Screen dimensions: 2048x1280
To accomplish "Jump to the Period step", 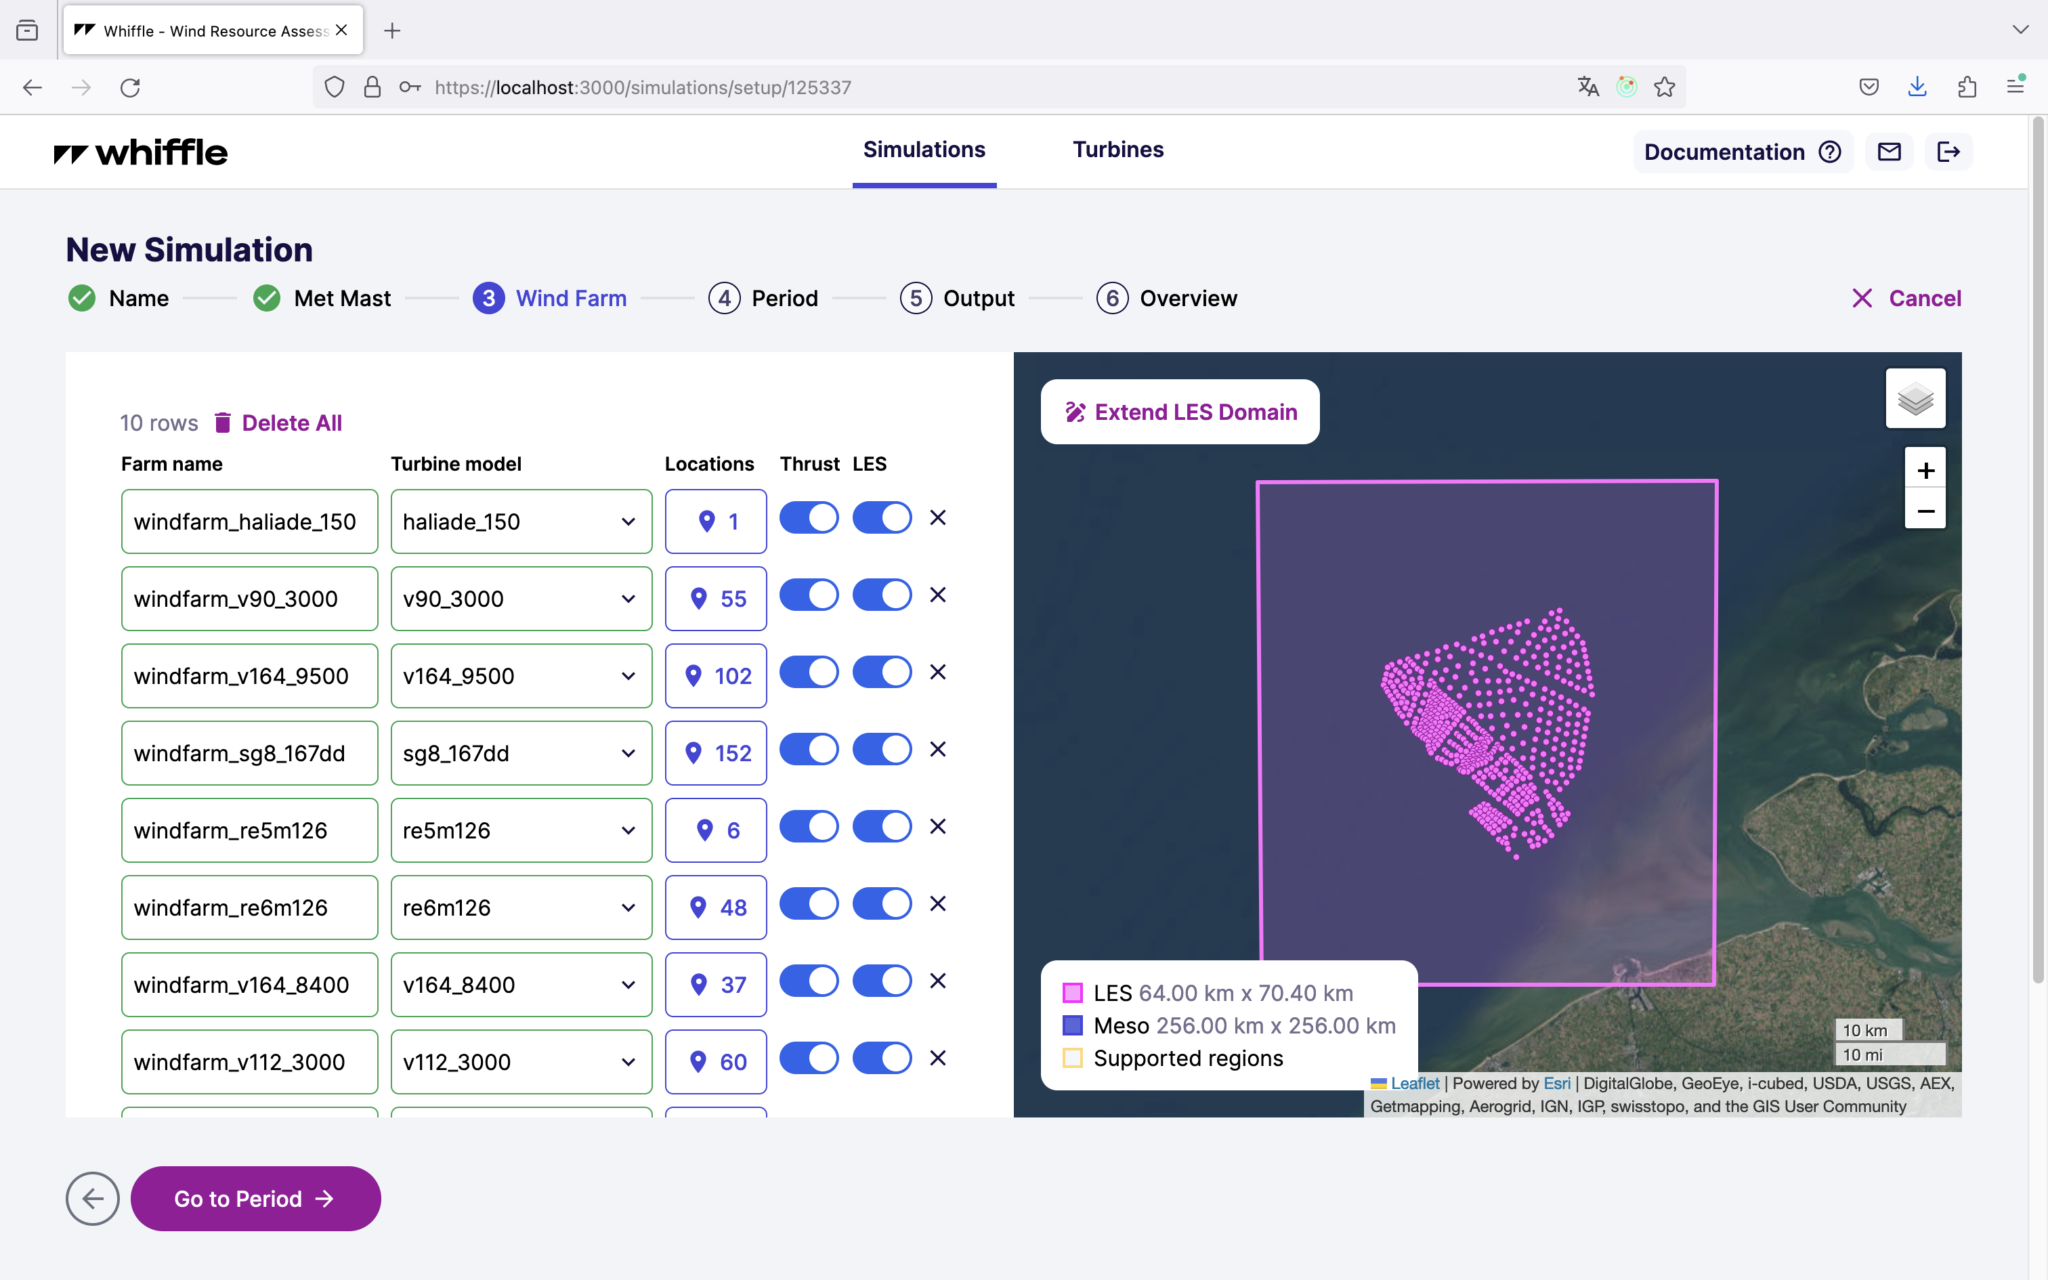I will click(764, 298).
